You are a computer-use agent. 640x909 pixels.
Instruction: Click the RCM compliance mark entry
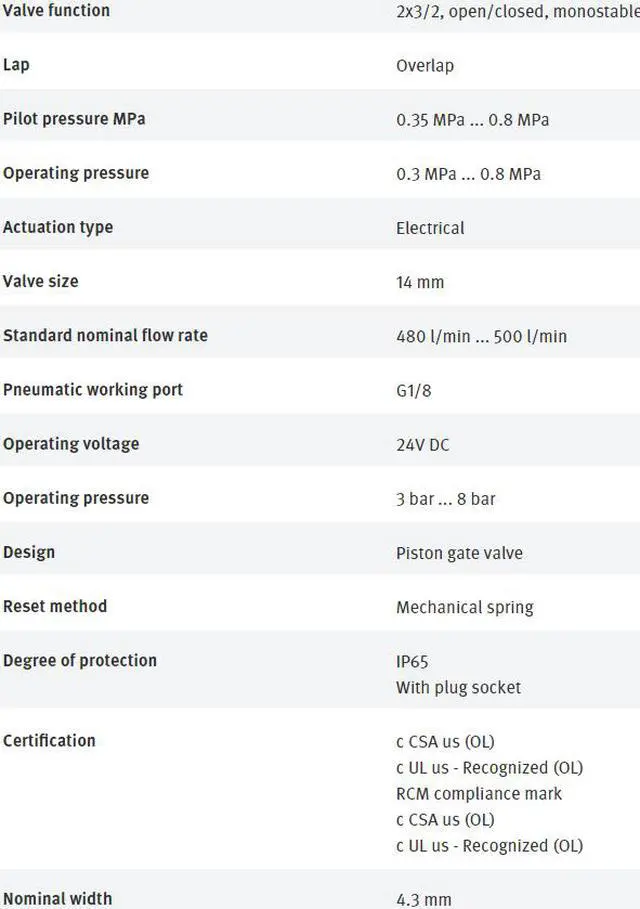point(479,794)
